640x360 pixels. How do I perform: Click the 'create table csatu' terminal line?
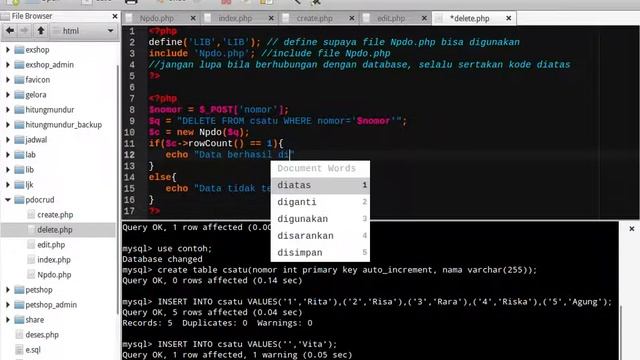click(329, 270)
